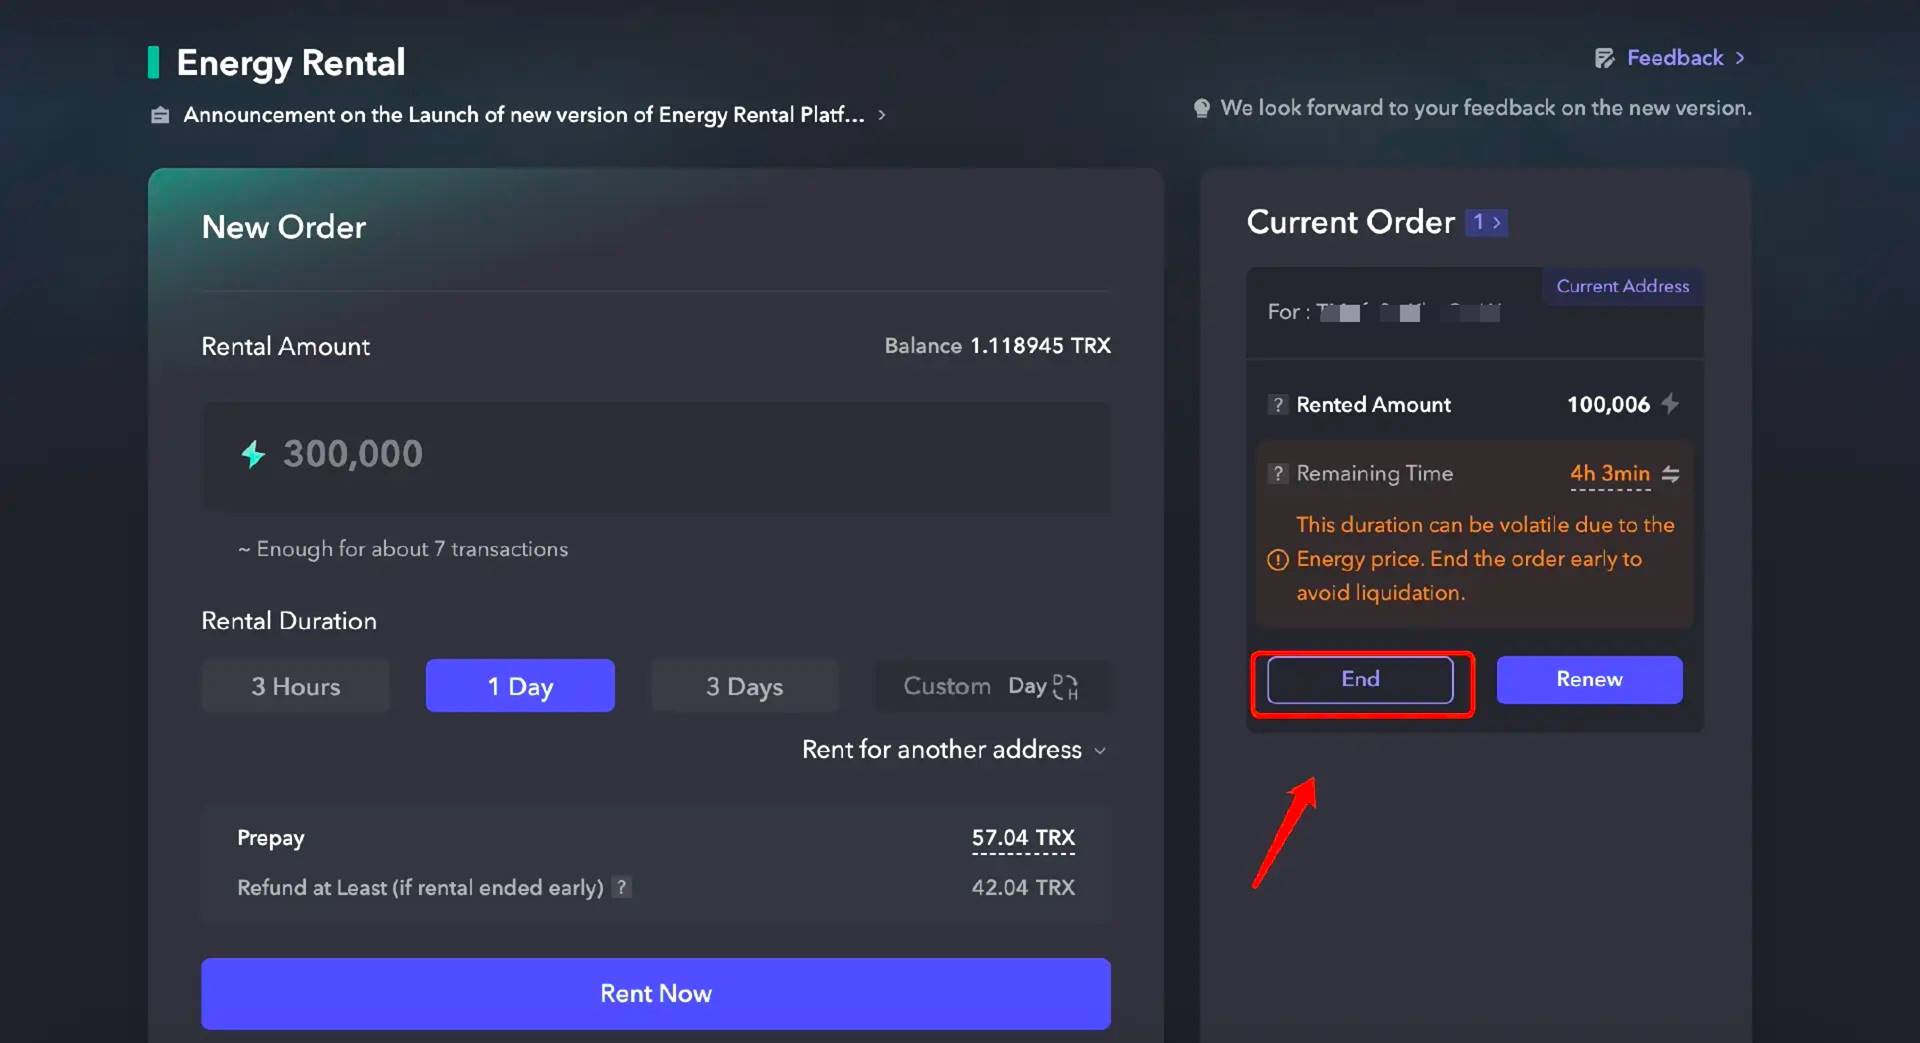The height and width of the screenshot is (1043, 1920).
Task: Select the Custom duration option
Action: coord(946,686)
